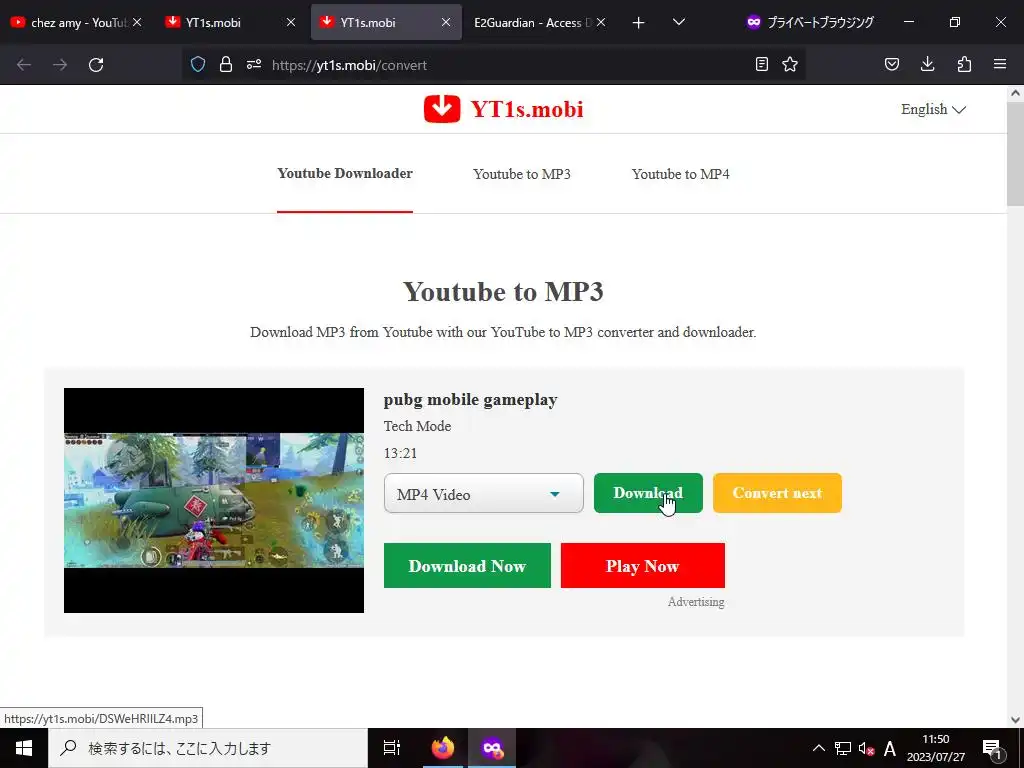Click the page vertical scrollbar thumb
The height and width of the screenshot is (768, 1024).
coord(1015,154)
